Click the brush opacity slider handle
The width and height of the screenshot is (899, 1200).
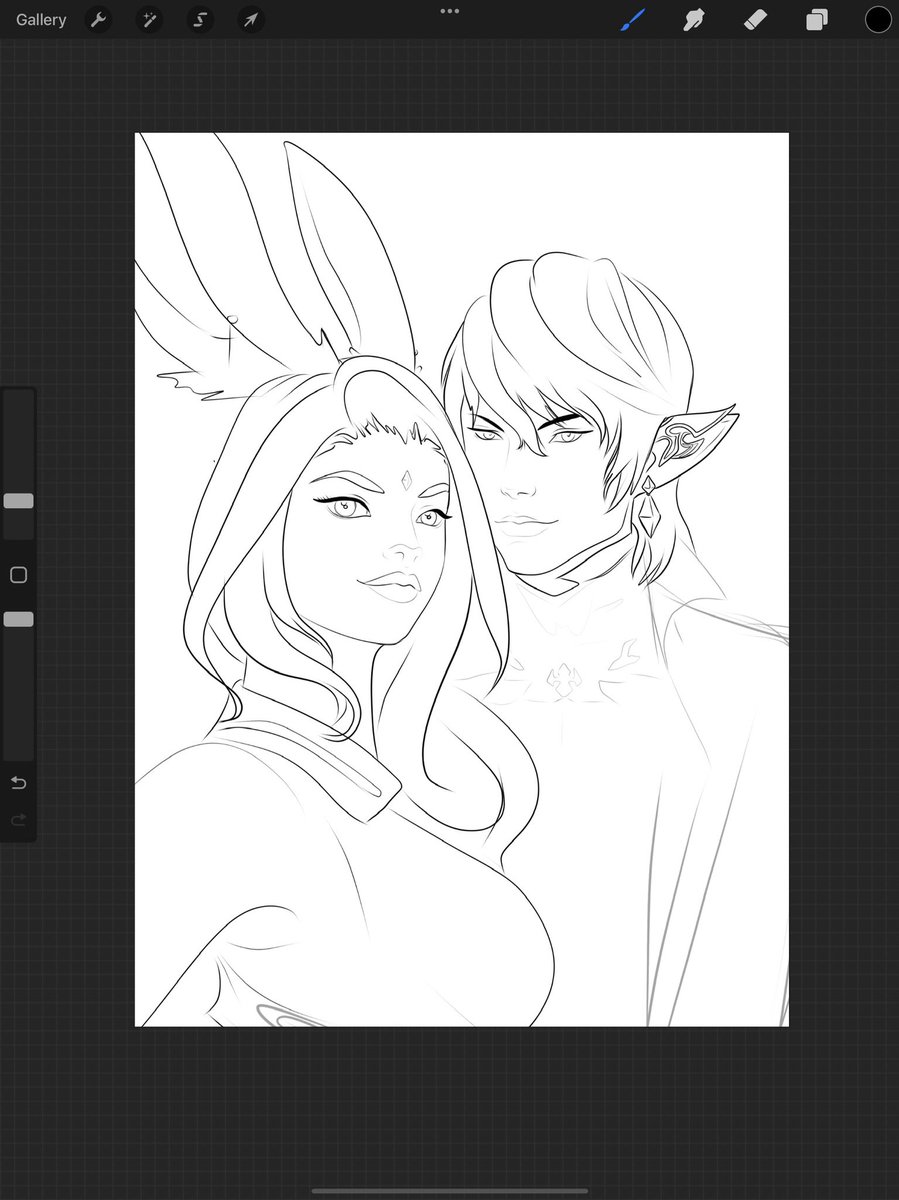(18, 619)
